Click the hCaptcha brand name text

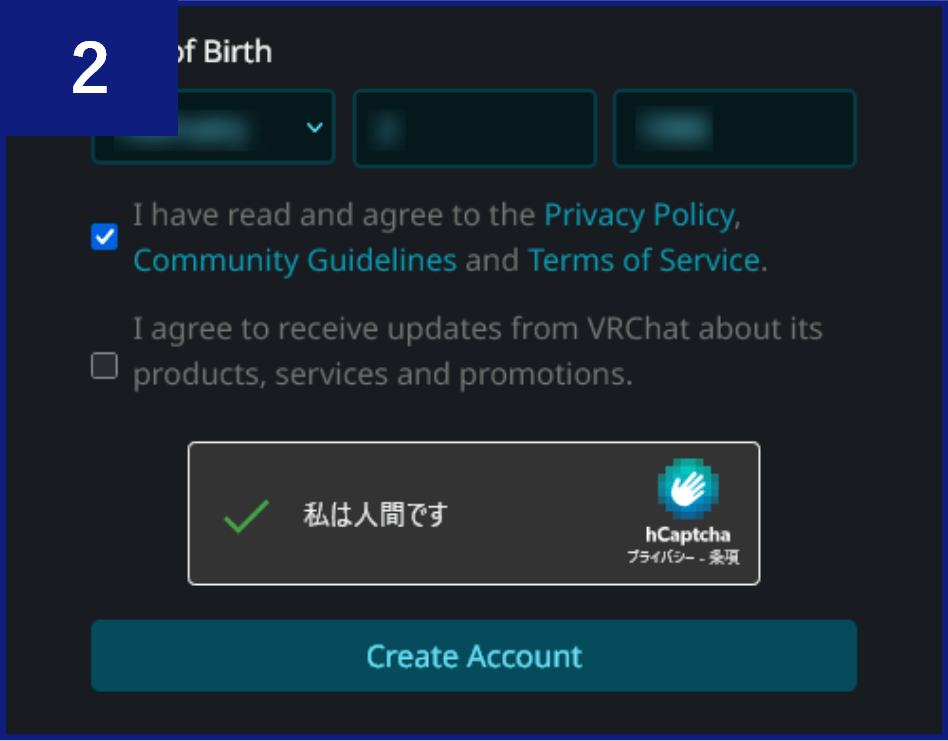pyautogui.click(x=687, y=535)
